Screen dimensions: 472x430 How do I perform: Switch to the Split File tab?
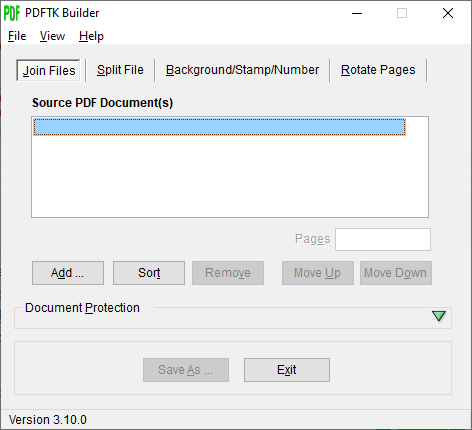120,70
